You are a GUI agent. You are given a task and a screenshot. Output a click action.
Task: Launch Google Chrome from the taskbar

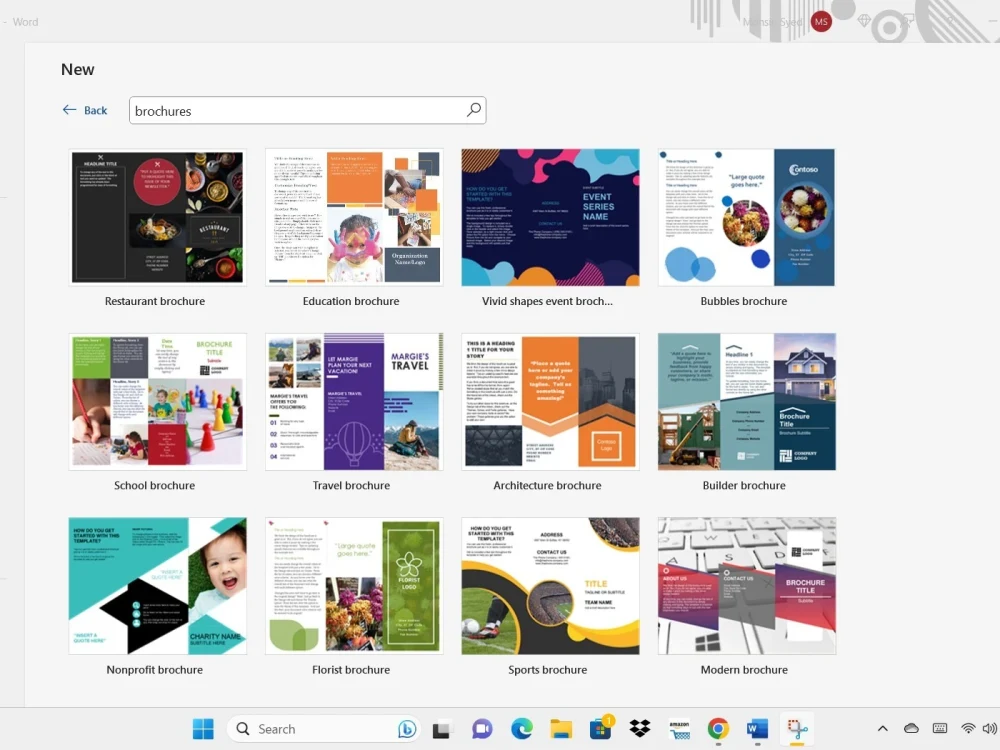click(x=718, y=729)
